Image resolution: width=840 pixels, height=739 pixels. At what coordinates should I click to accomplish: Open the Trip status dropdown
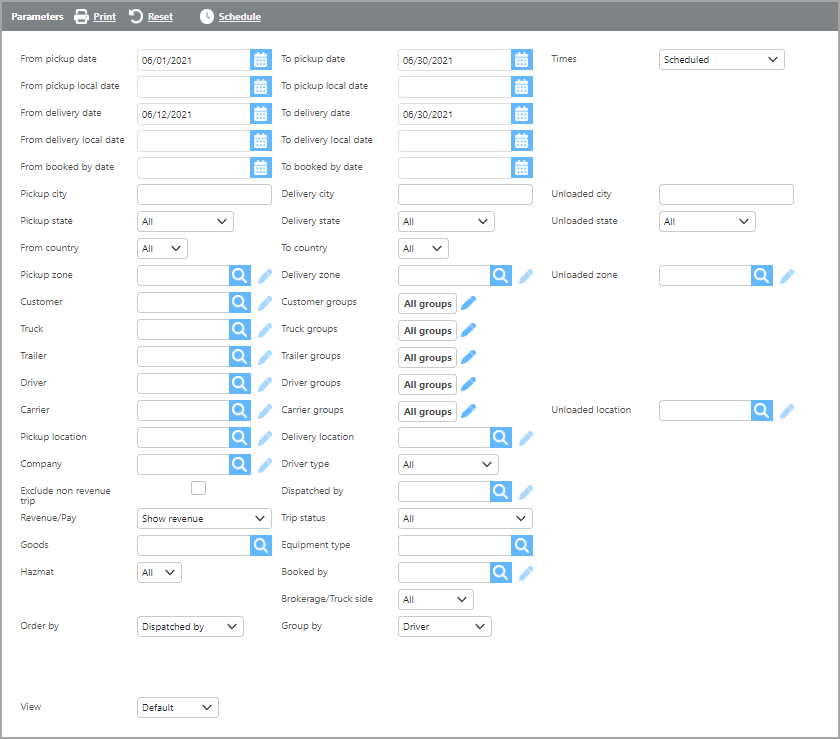pyautogui.click(x=465, y=519)
